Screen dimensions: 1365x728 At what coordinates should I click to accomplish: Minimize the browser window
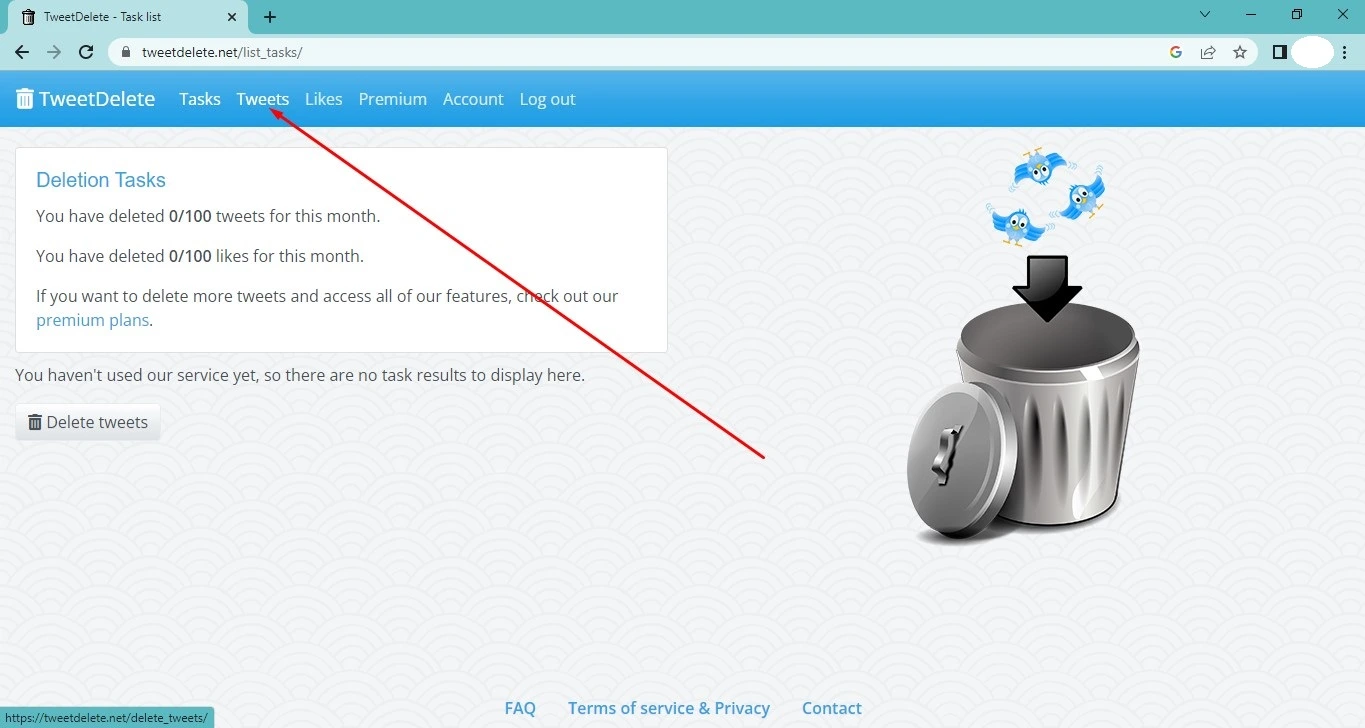point(1253,15)
